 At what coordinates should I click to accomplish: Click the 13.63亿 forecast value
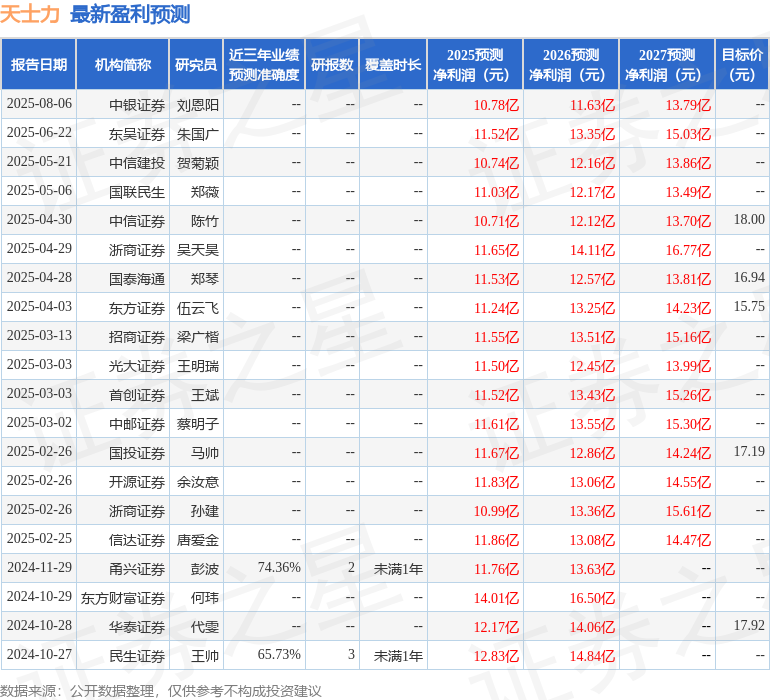(592, 569)
